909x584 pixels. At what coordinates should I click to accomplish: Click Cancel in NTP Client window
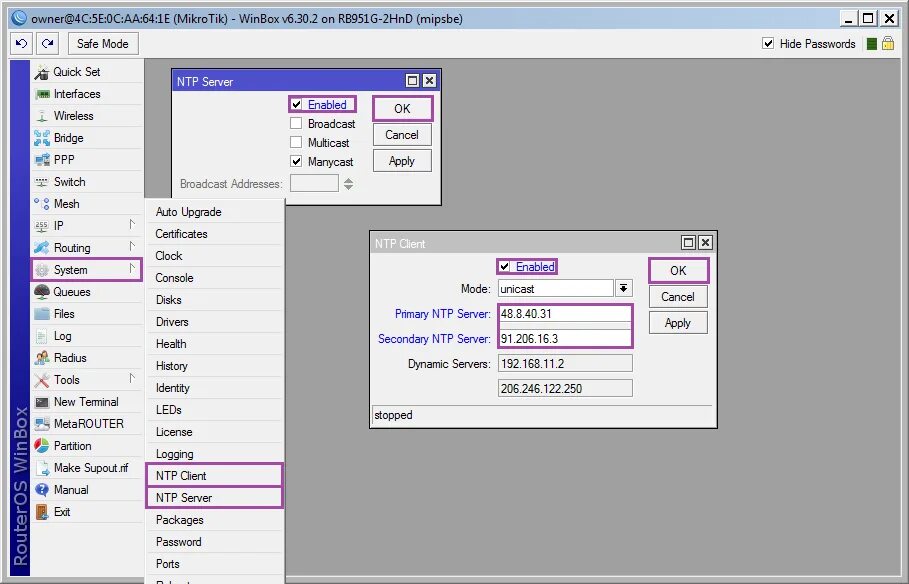678,296
